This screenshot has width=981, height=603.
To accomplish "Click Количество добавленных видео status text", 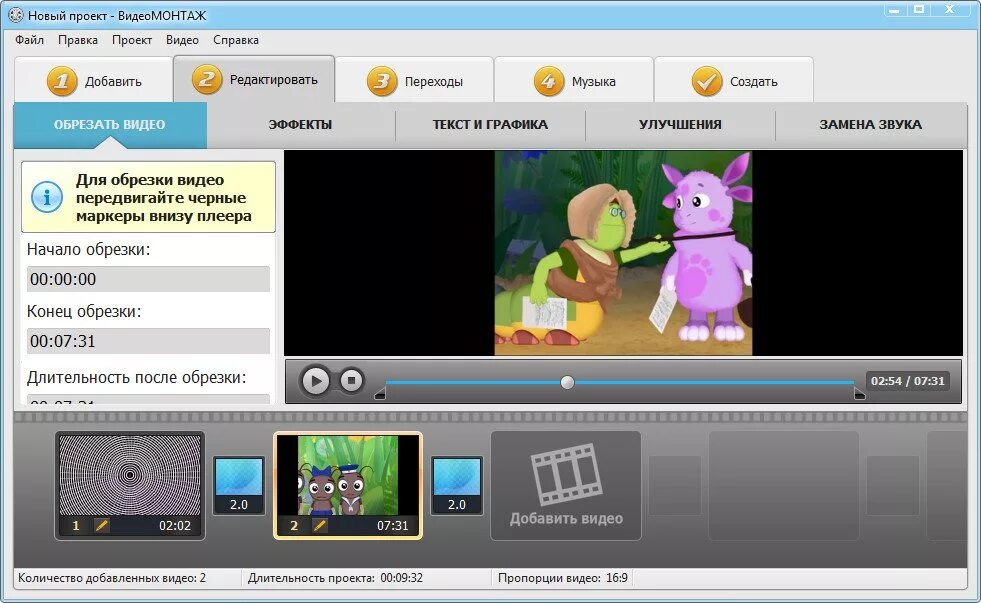I will click(112, 578).
